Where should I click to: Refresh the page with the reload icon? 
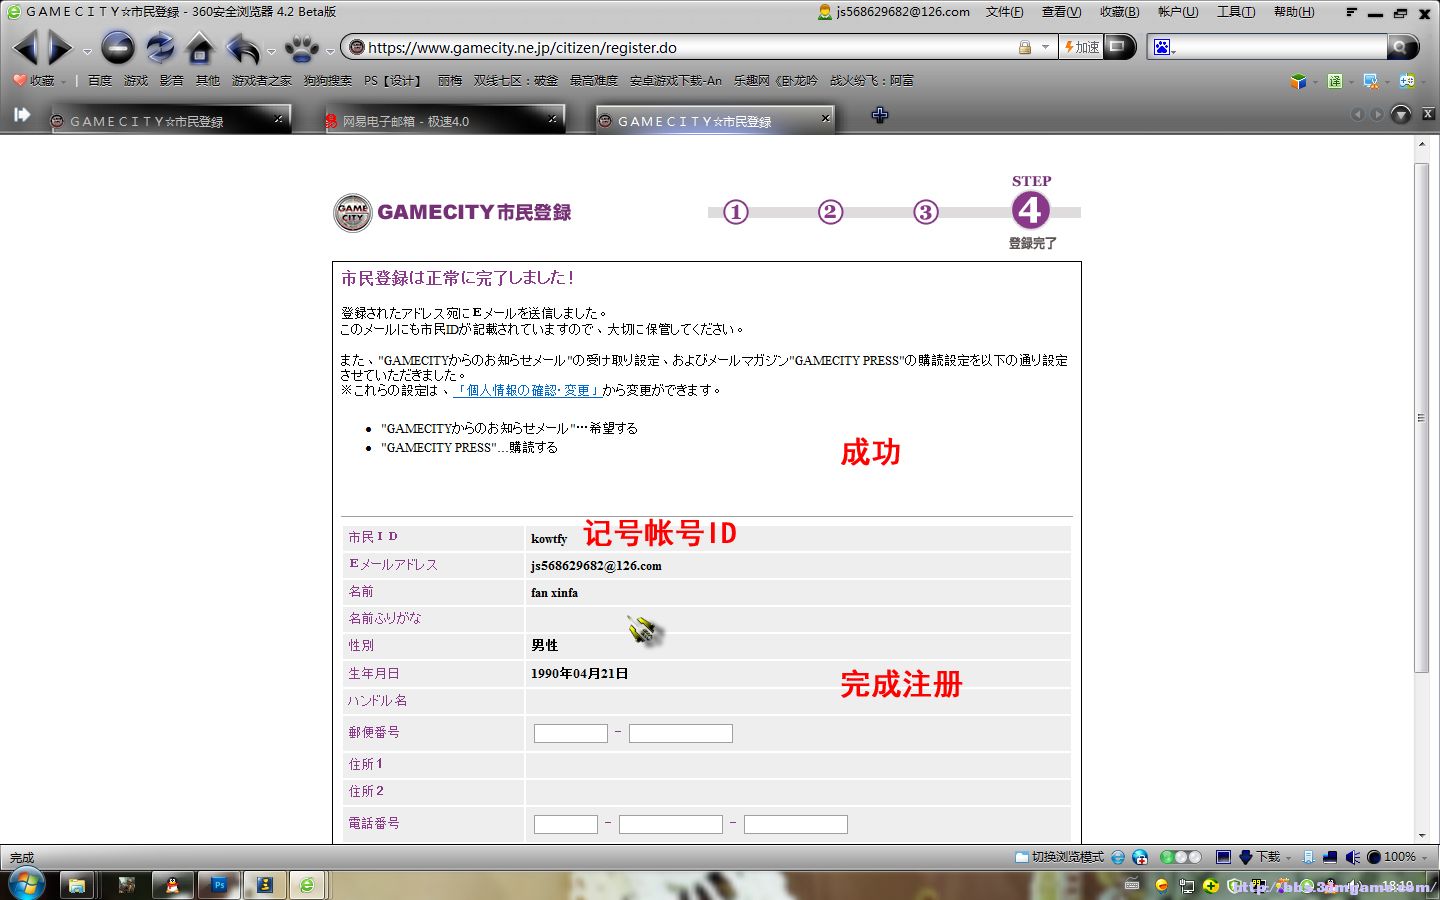click(159, 47)
